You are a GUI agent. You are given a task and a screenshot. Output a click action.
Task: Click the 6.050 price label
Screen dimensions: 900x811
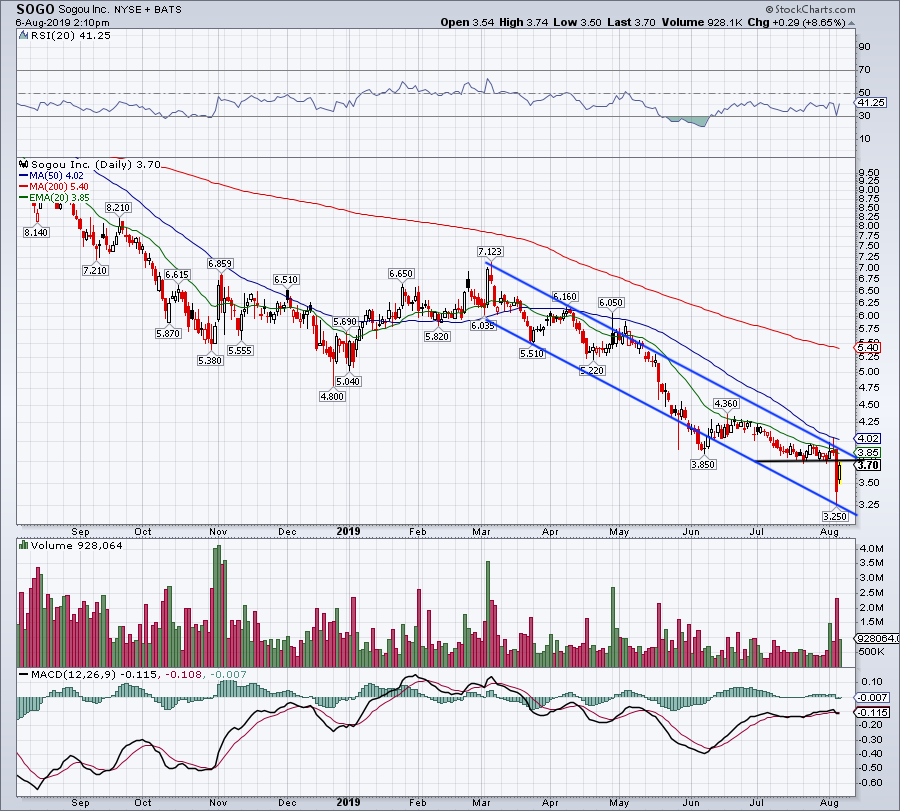click(x=611, y=302)
